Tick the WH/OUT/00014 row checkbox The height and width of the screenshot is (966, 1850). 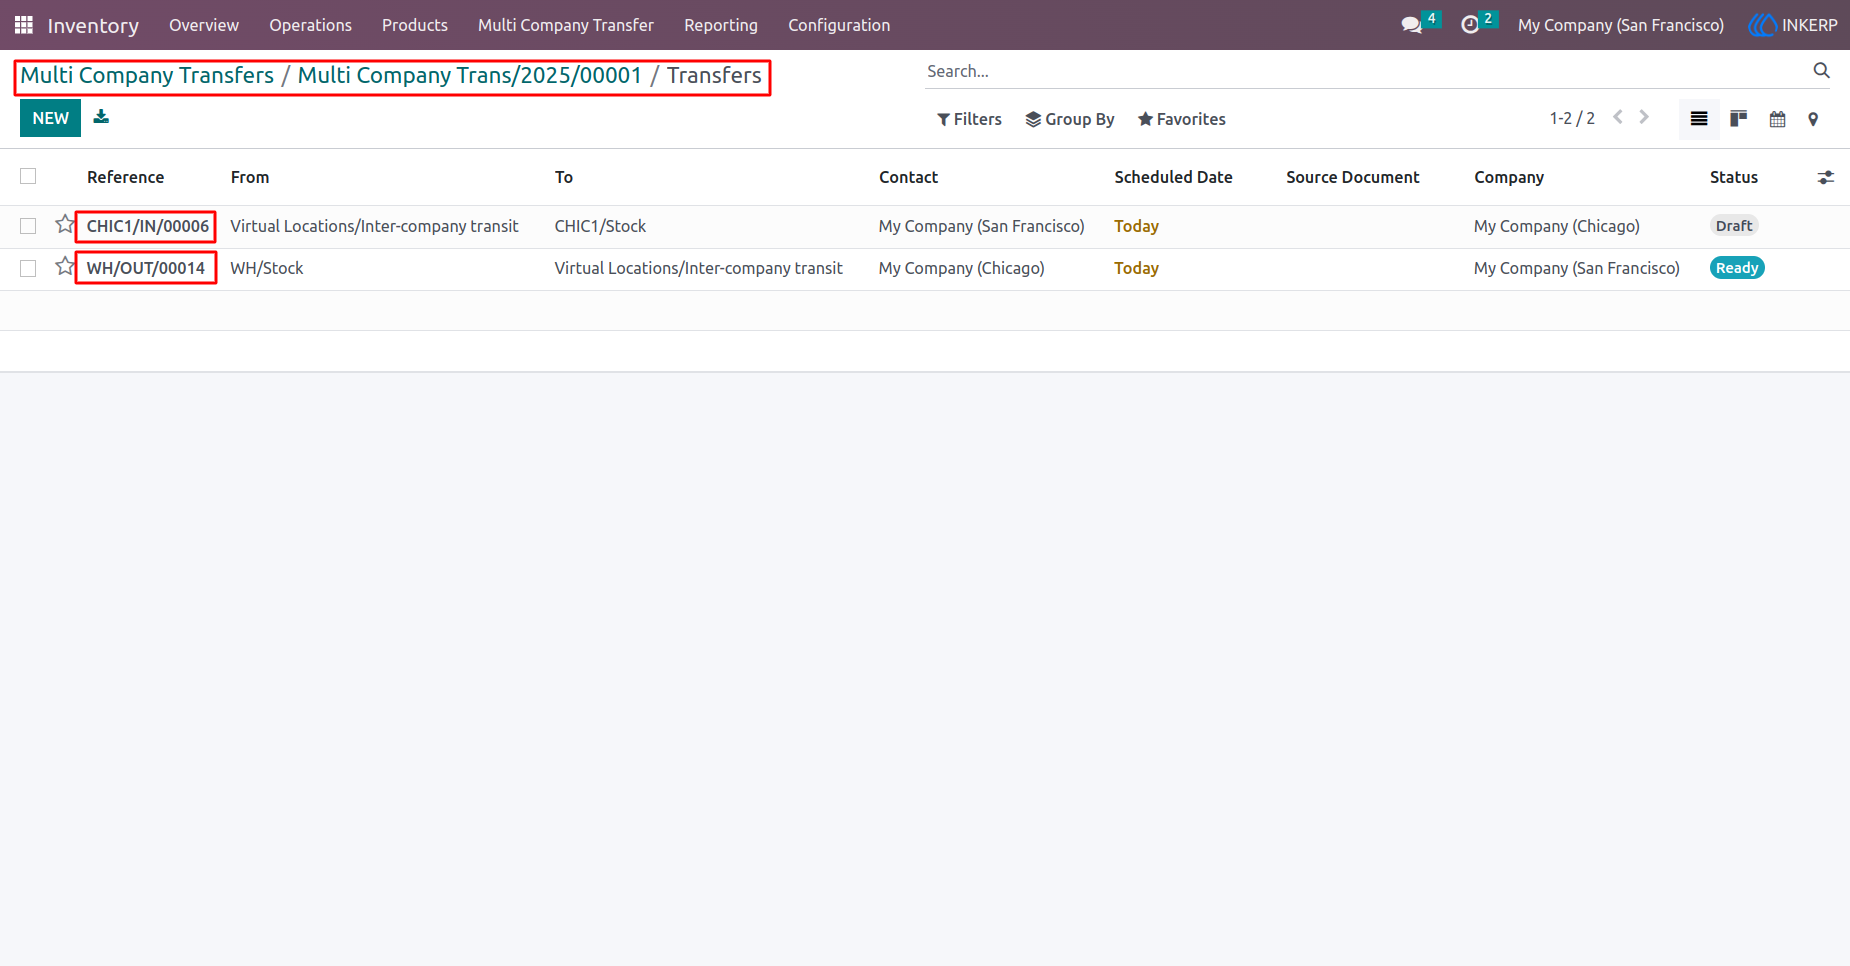(28, 268)
